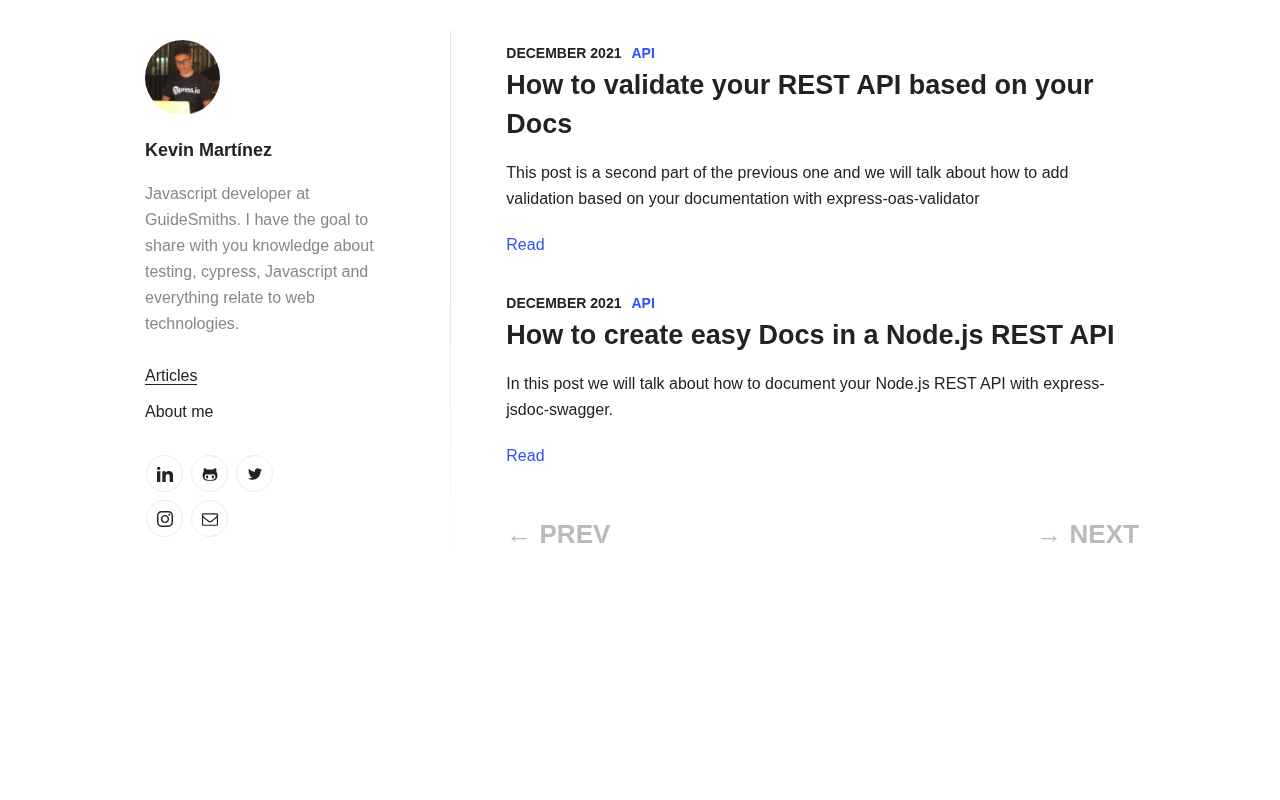Viewport: 1280px width, 800px height.
Task: Click the right arrow beside NEXT
Action: coord(1049,538)
